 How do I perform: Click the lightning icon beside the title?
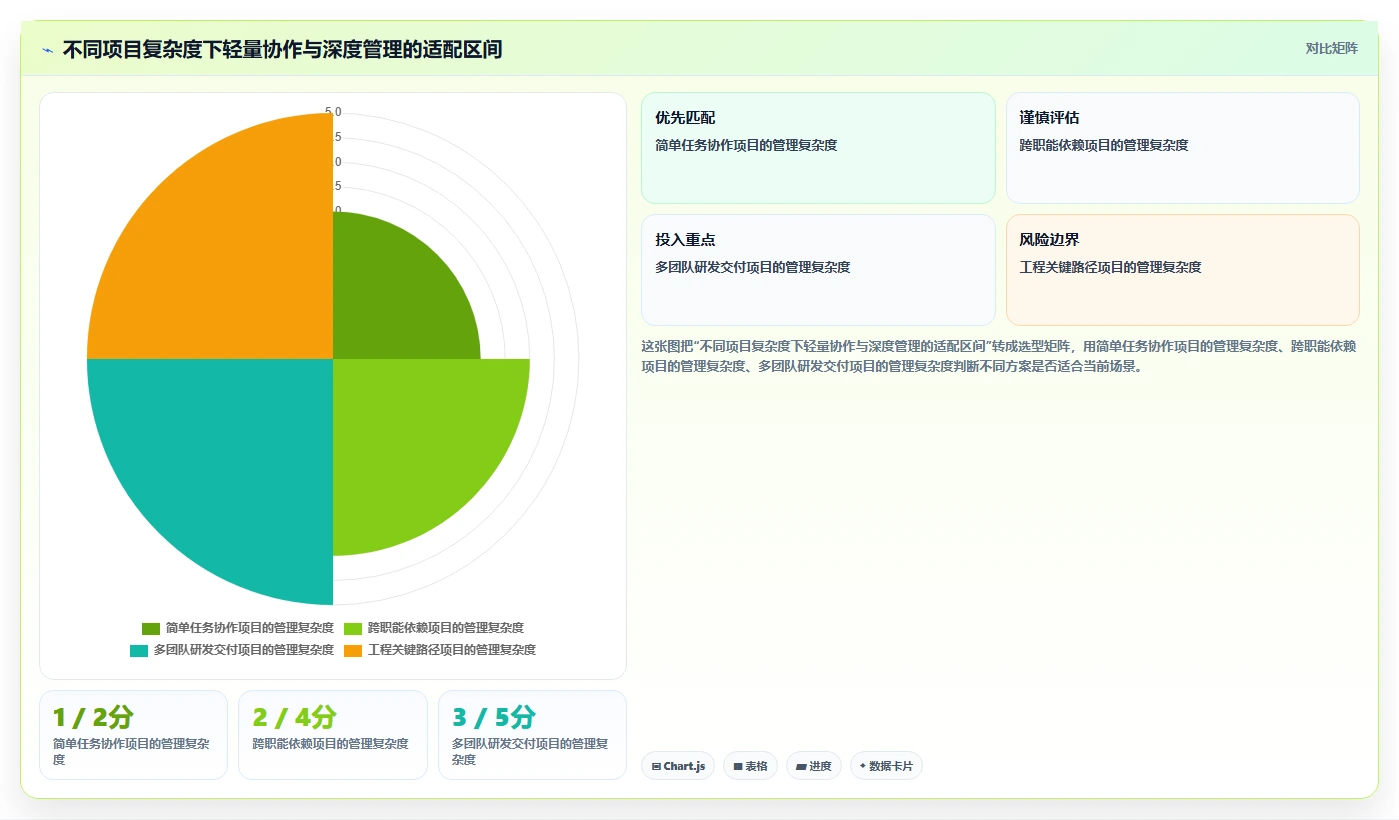pyautogui.click(x=47, y=50)
